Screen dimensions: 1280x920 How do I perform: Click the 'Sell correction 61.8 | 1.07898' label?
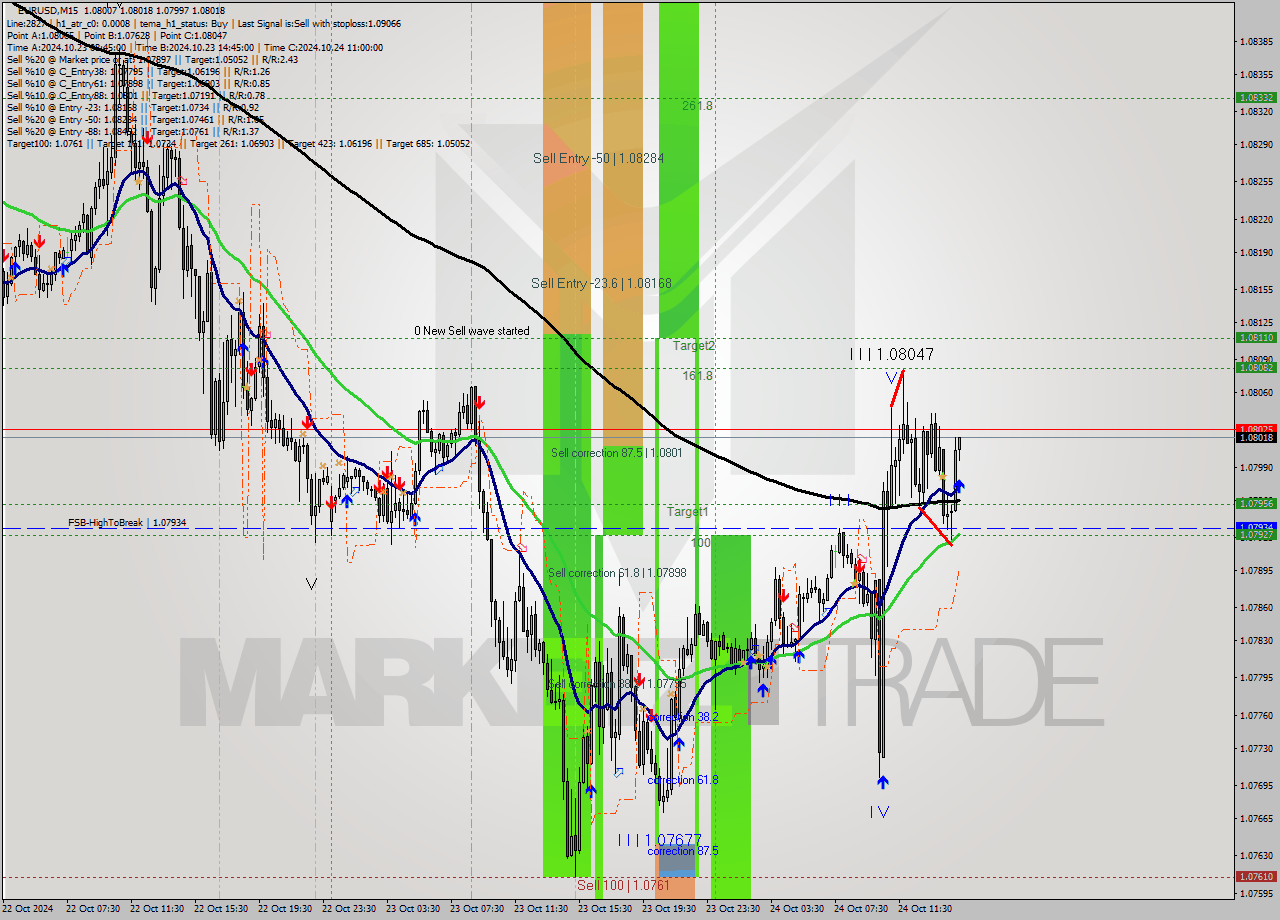(x=617, y=573)
